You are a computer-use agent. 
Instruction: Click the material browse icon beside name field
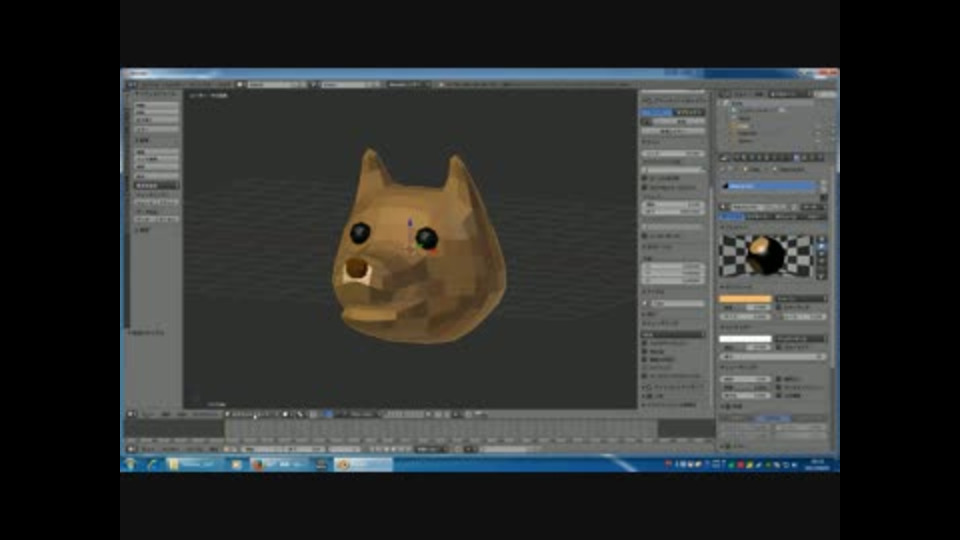click(725, 207)
